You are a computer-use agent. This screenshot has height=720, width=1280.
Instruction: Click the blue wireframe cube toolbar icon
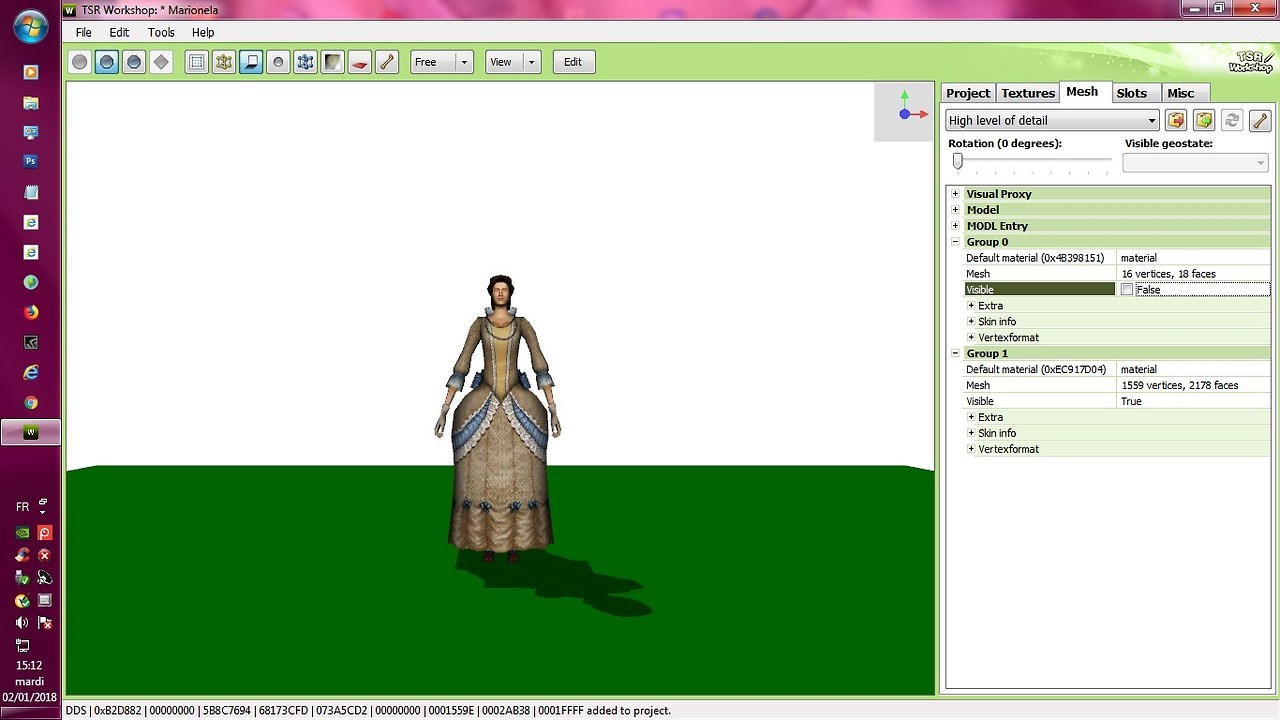[x=306, y=62]
